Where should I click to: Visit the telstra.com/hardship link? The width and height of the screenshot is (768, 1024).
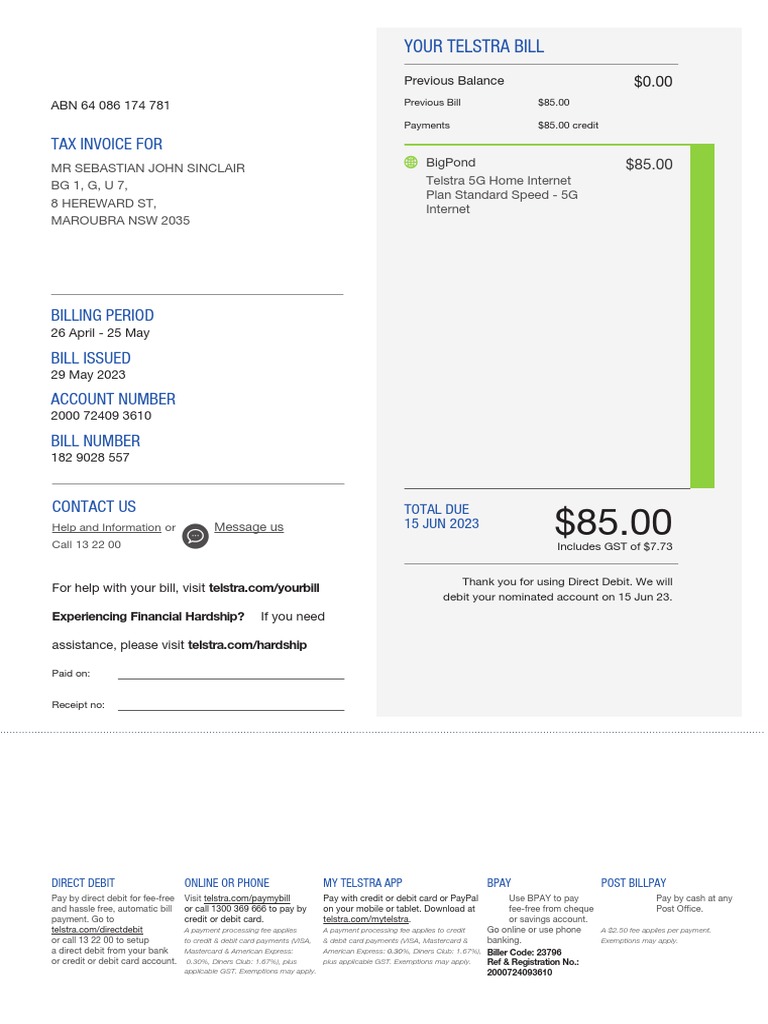247,645
